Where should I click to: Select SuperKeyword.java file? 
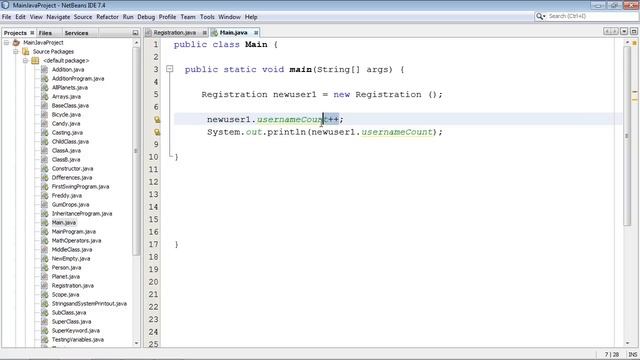[76, 330]
